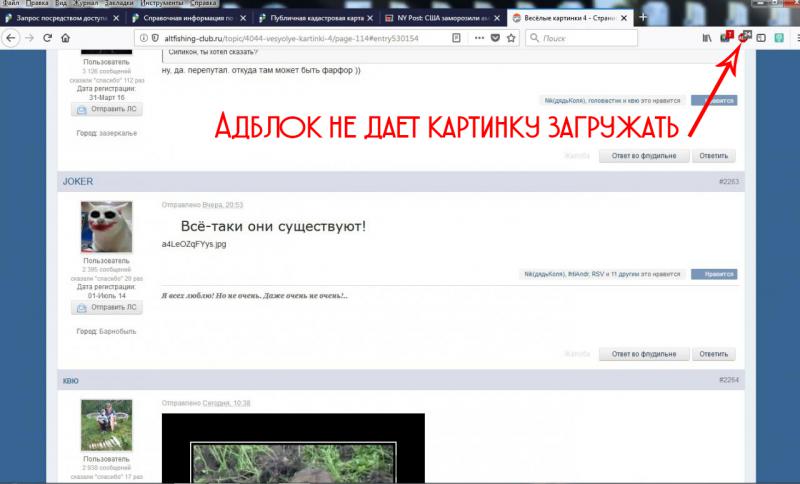This screenshot has width=800, height=484.
Task: Switch to the NY Post tab
Action: click(440, 18)
